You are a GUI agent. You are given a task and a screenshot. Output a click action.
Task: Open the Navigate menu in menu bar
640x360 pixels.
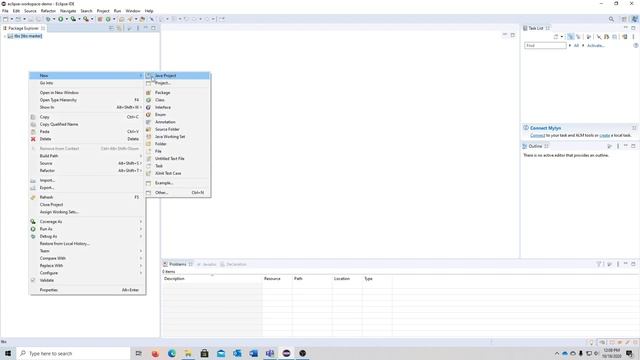[x=68, y=11]
